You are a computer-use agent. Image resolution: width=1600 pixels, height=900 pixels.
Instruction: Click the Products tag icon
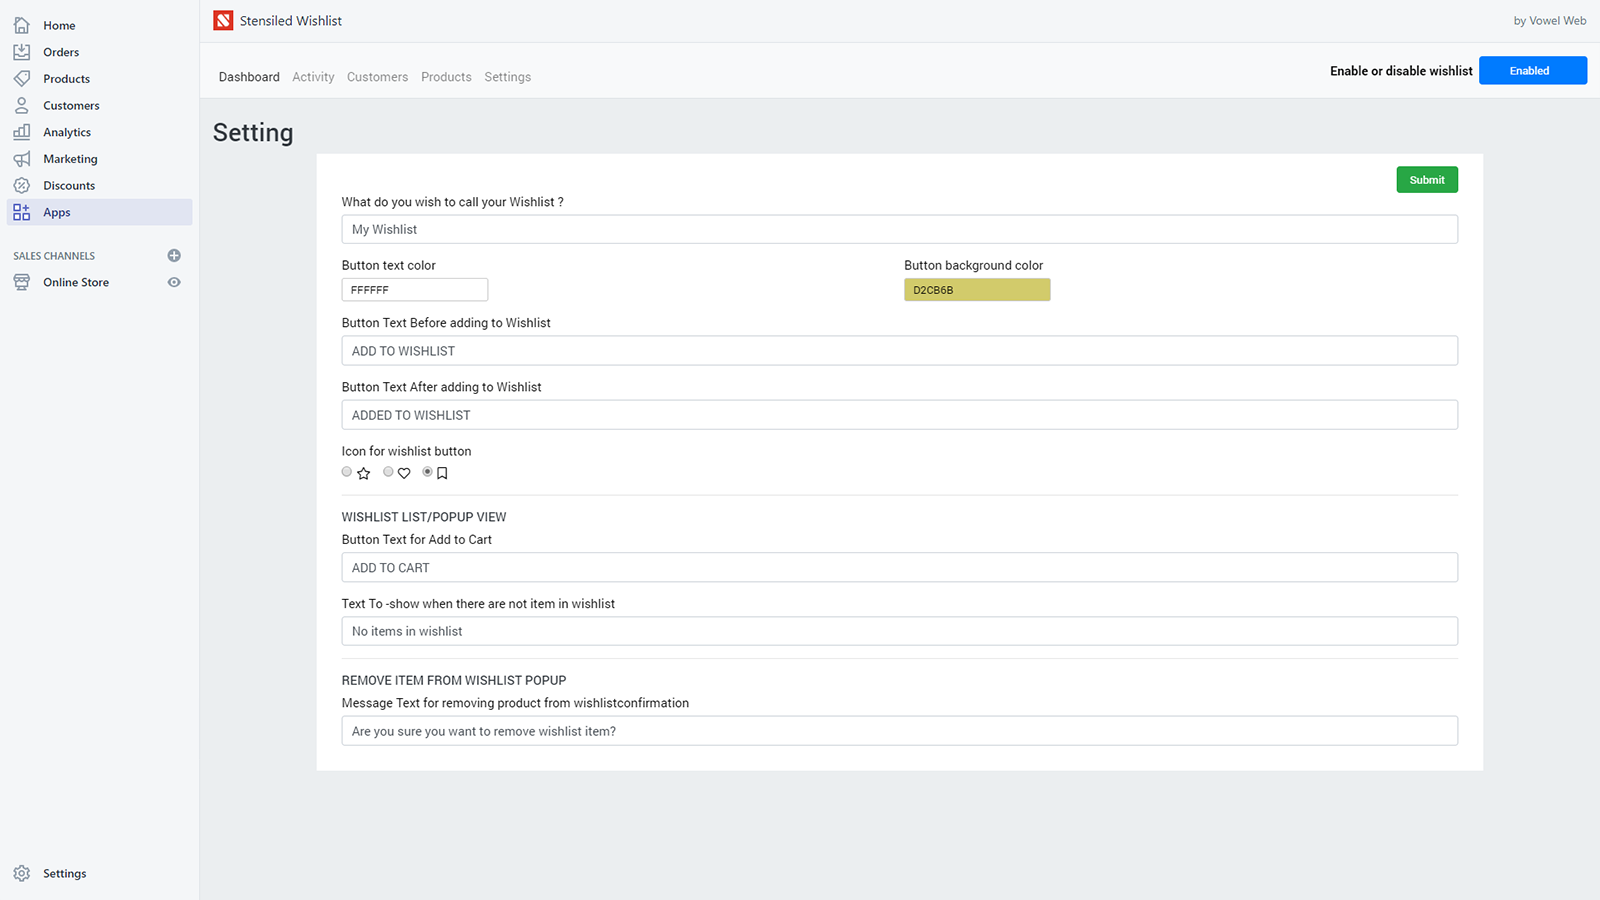21,78
